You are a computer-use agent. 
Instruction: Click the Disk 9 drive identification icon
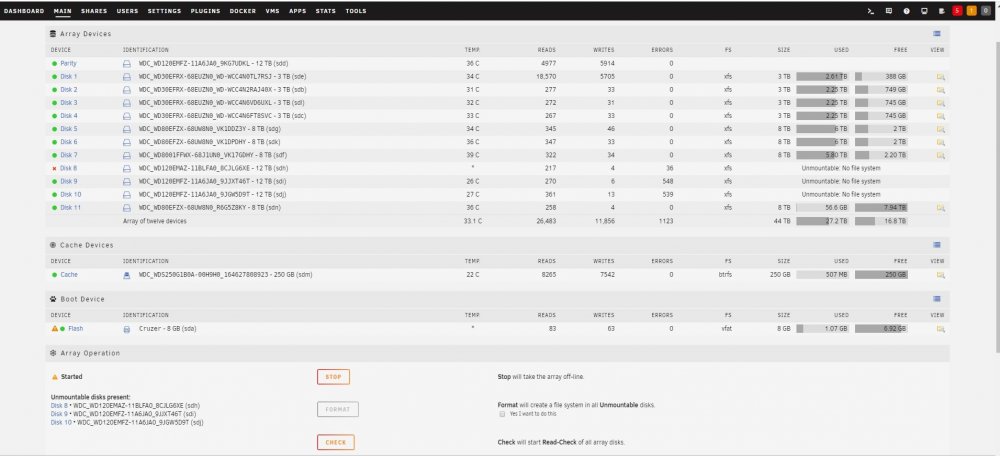[x=126, y=182]
